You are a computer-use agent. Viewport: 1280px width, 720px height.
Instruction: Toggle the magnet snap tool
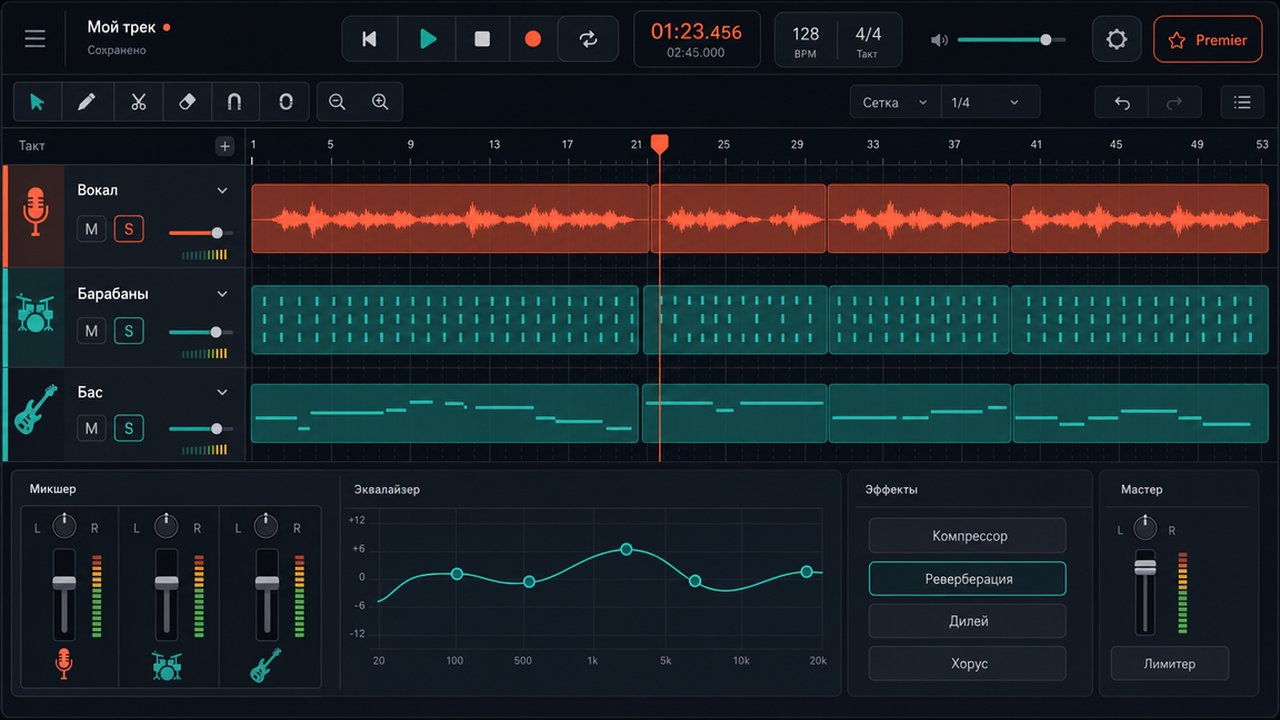235,102
